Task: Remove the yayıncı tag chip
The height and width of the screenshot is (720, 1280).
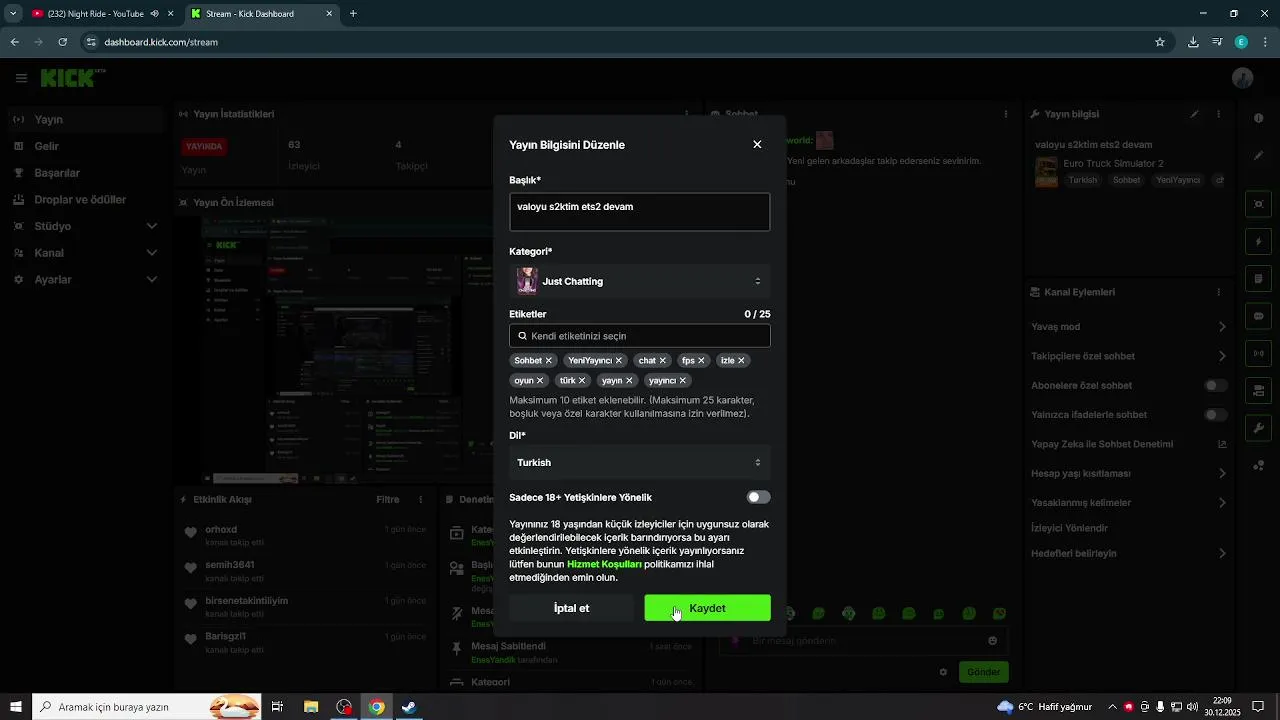Action: point(683,381)
